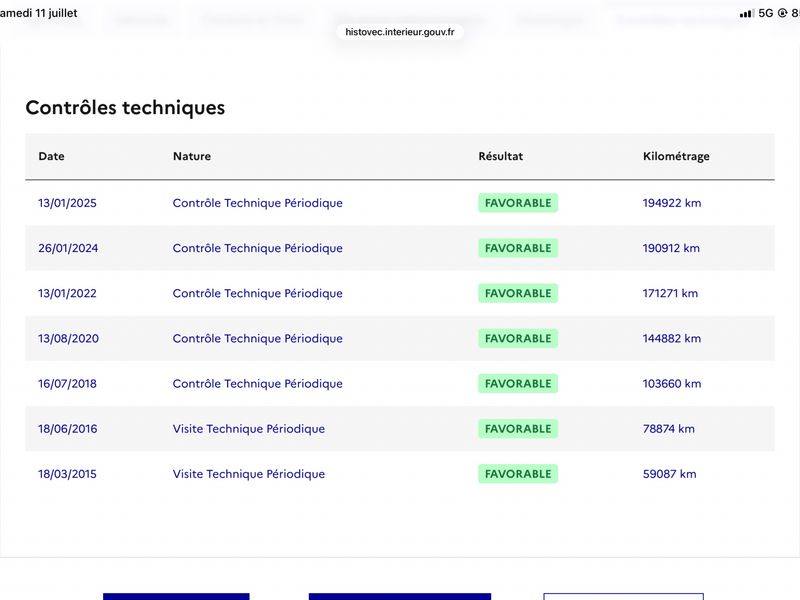
Task: Click Contrôle Technique Périodique in 26/01/2024 row
Action: (x=258, y=248)
